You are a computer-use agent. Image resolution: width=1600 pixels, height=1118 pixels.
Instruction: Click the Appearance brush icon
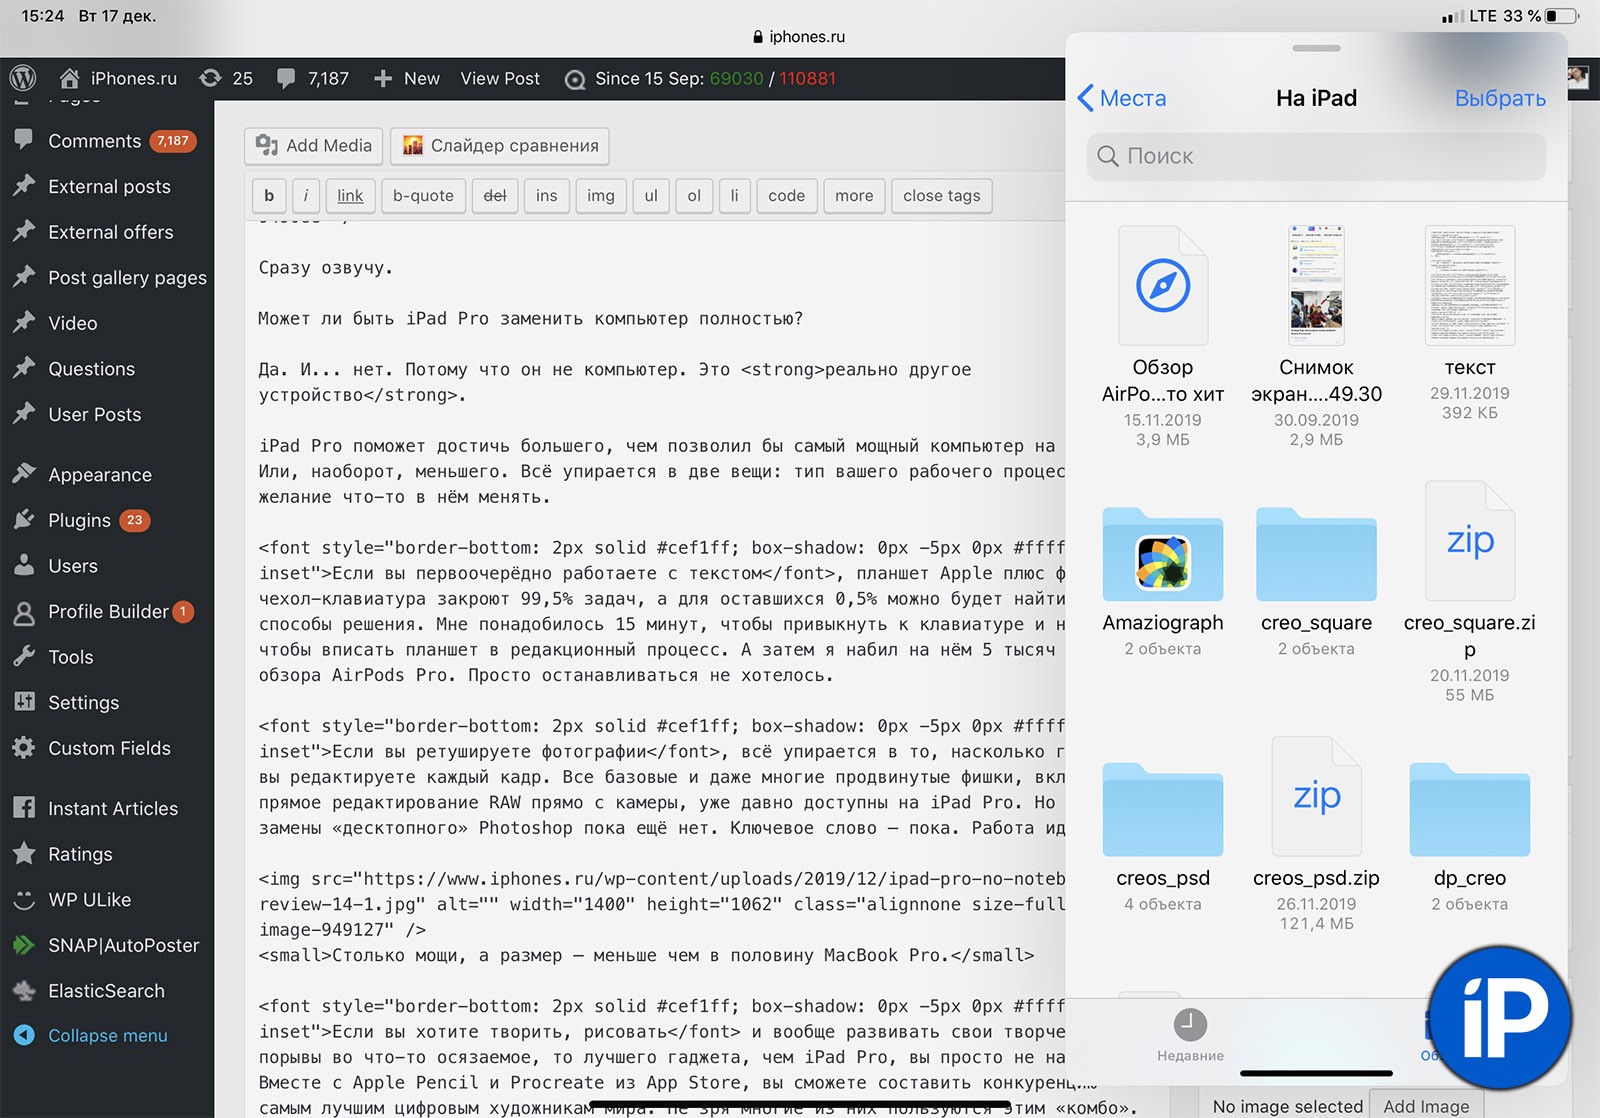(x=24, y=474)
